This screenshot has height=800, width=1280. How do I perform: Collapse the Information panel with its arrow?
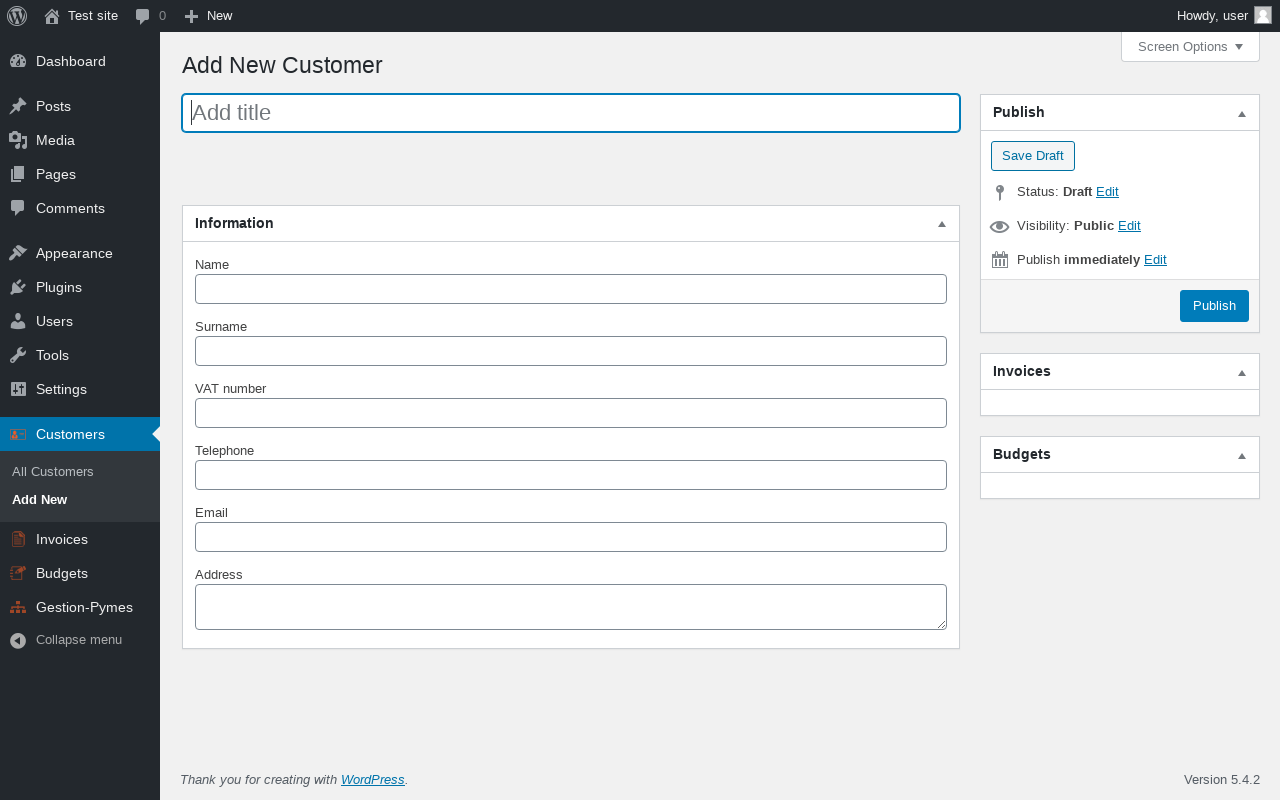941,224
